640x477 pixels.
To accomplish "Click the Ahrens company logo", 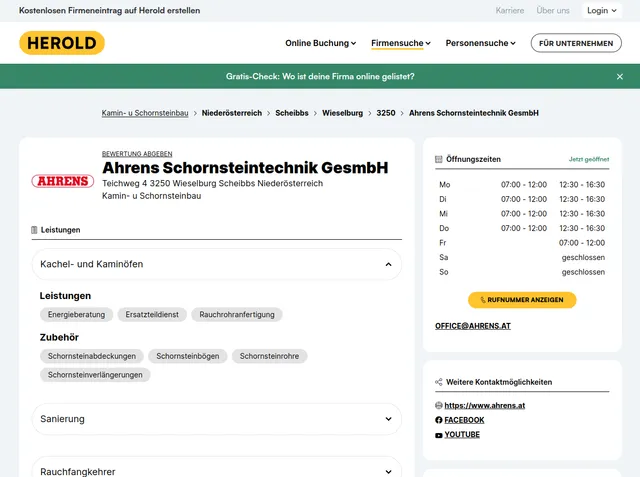I will (63, 181).
